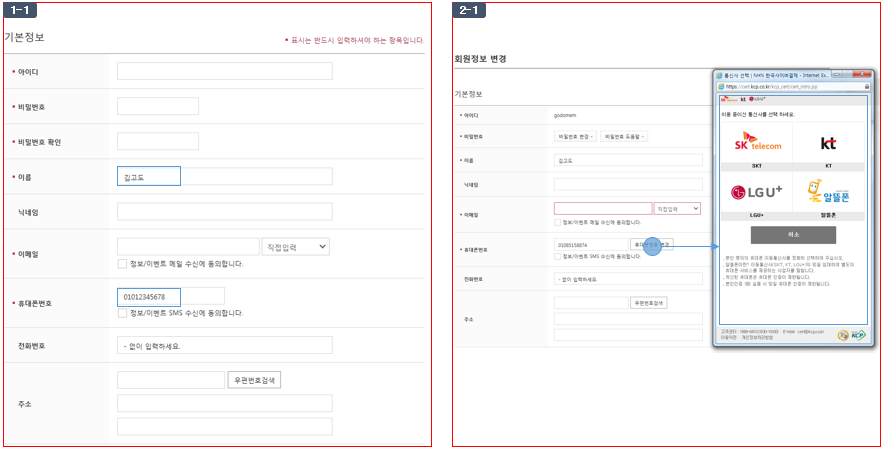Click postal code field in panel 1-1
Screen dimensions: 884x449
[171, 380]
